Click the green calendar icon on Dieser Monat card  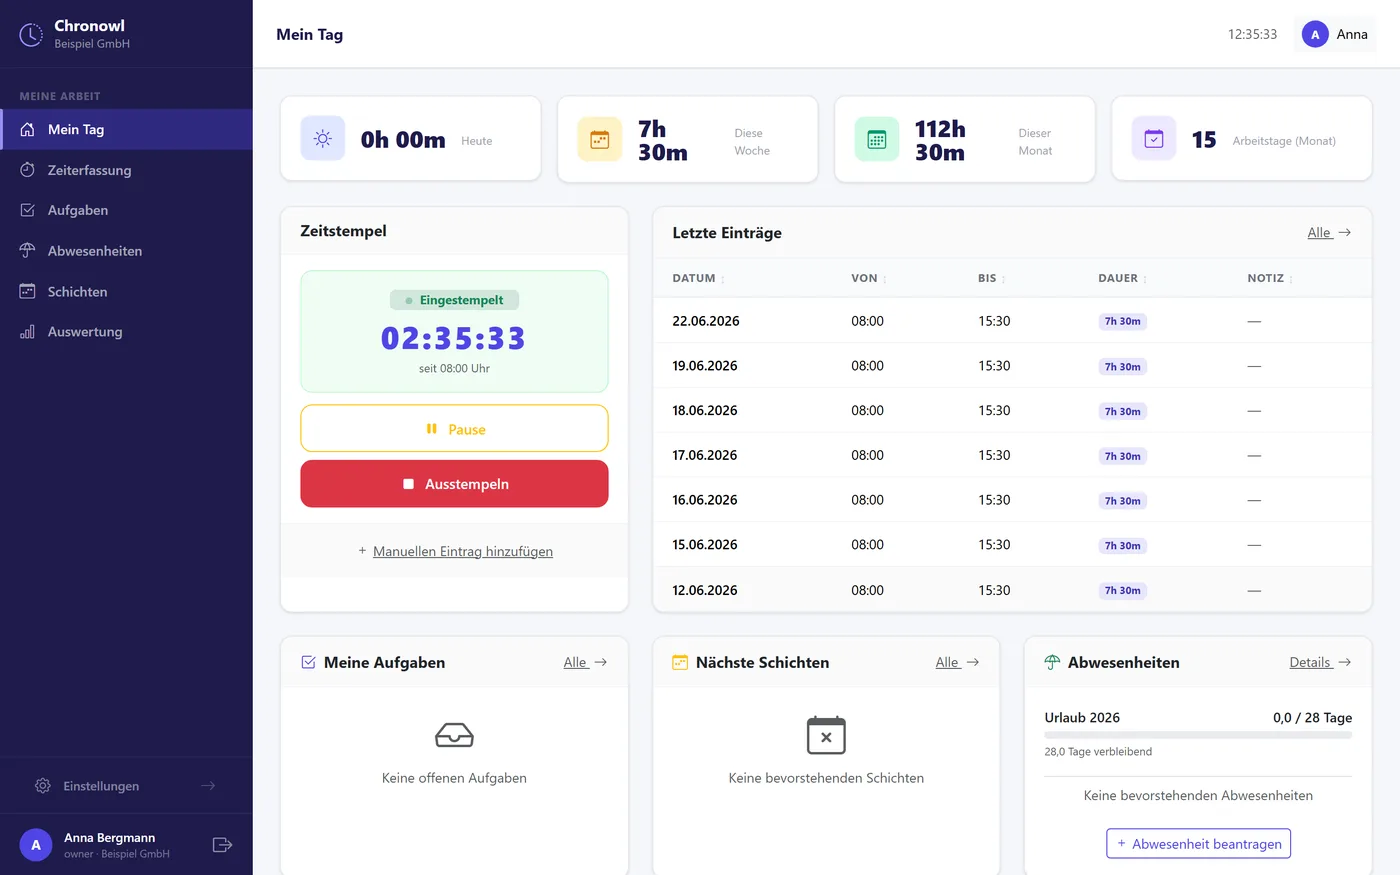[x=877, y=139]
